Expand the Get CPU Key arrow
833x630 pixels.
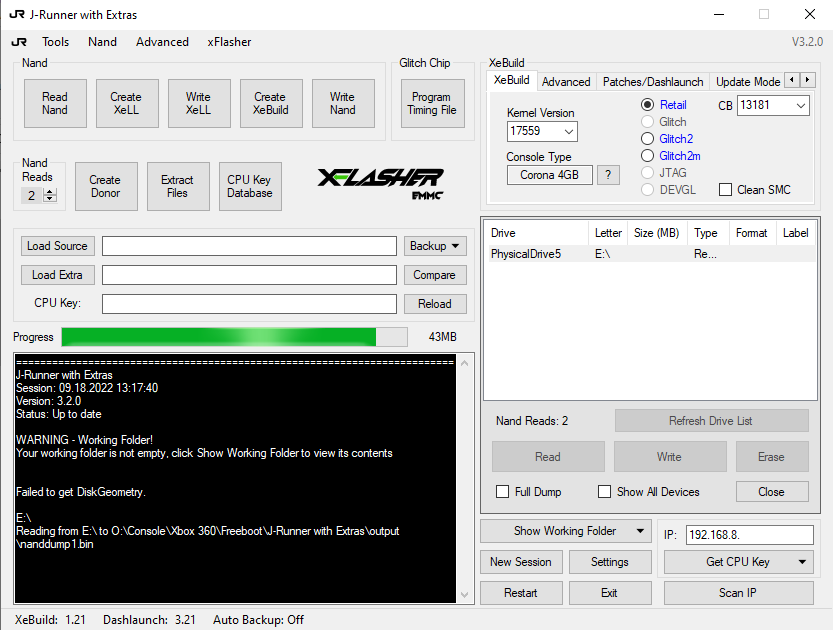point(802,562)
